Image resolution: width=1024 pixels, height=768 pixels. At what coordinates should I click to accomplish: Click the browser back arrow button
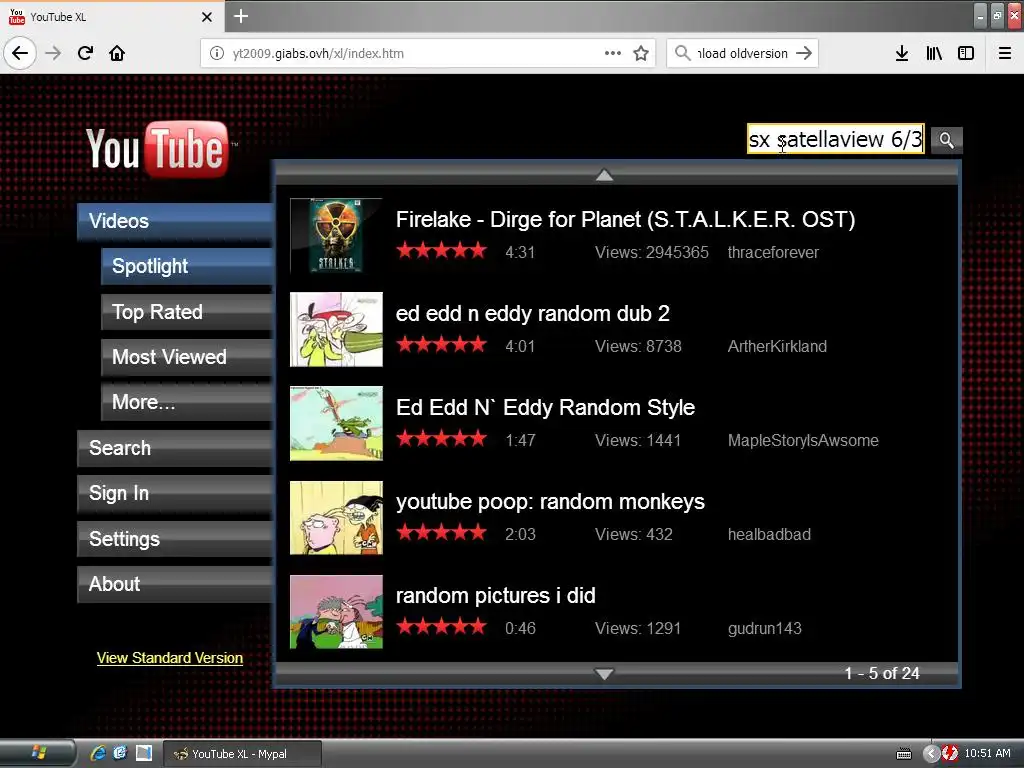pyautogui.click(x=20, y=53)
